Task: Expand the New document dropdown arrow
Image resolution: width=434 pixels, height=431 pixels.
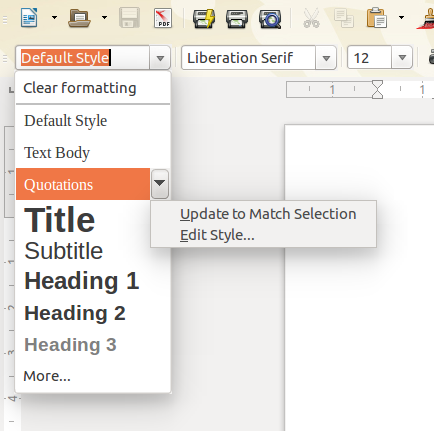Action: click(54, 17)
